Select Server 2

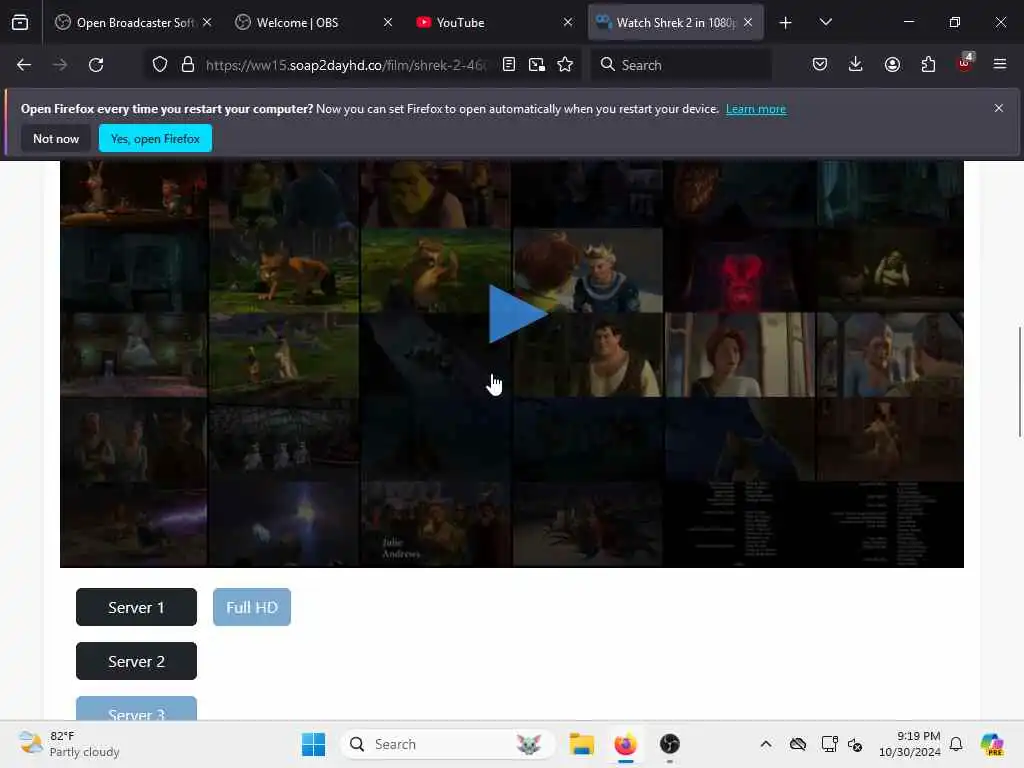[136, 661]
